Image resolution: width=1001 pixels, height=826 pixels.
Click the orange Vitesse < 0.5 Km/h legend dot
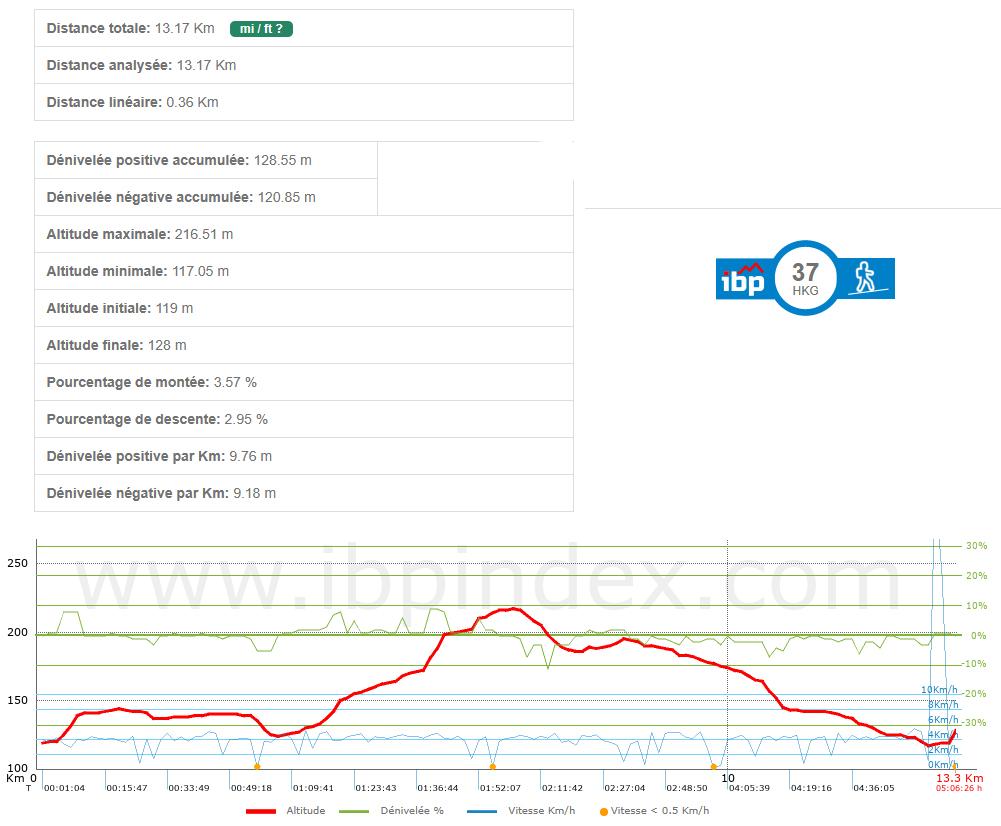pos(603,810)
